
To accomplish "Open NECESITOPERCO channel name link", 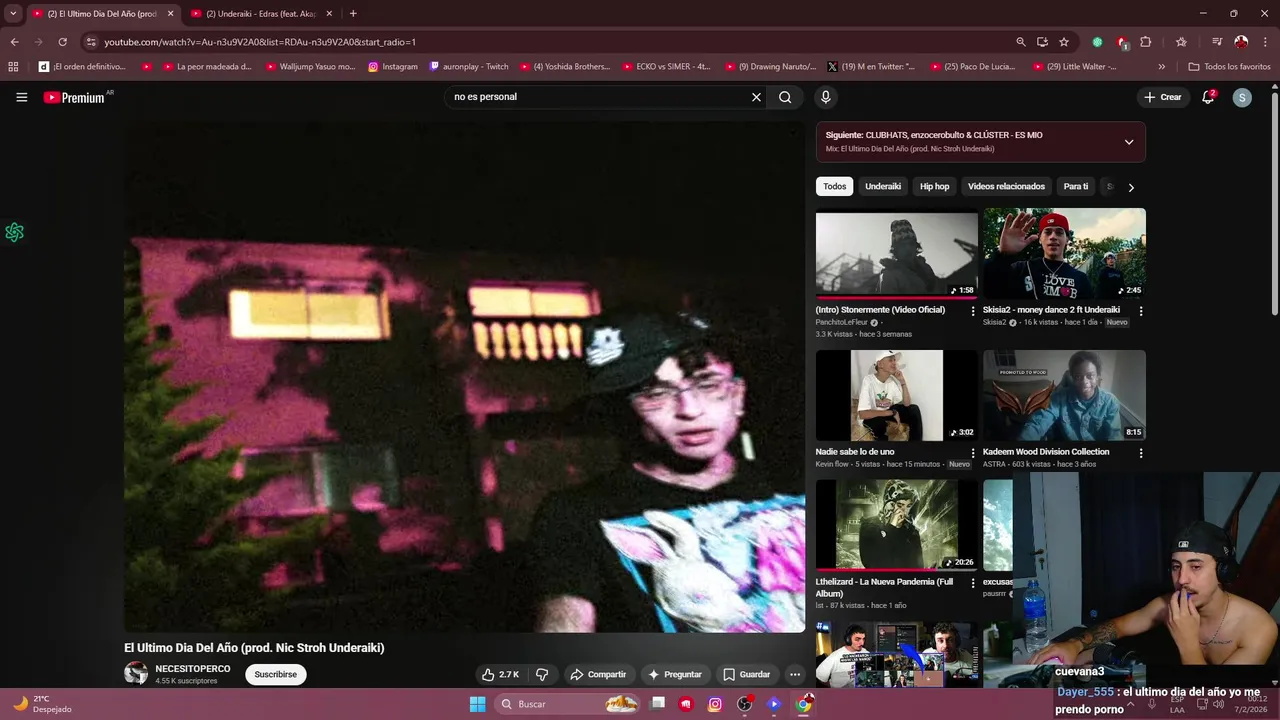I will [193, 668].
